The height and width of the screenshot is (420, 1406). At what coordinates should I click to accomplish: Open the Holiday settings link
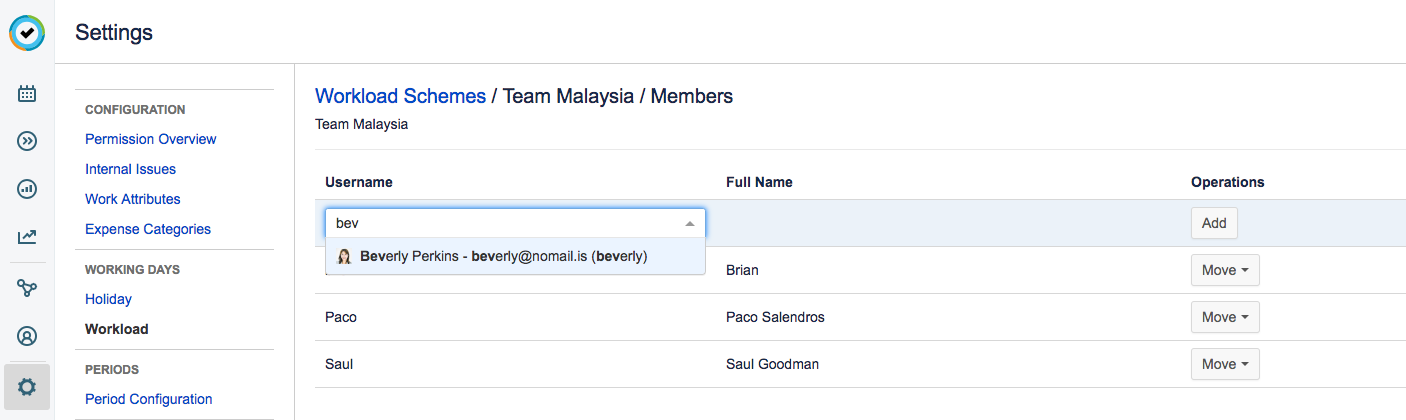point(108,299)
